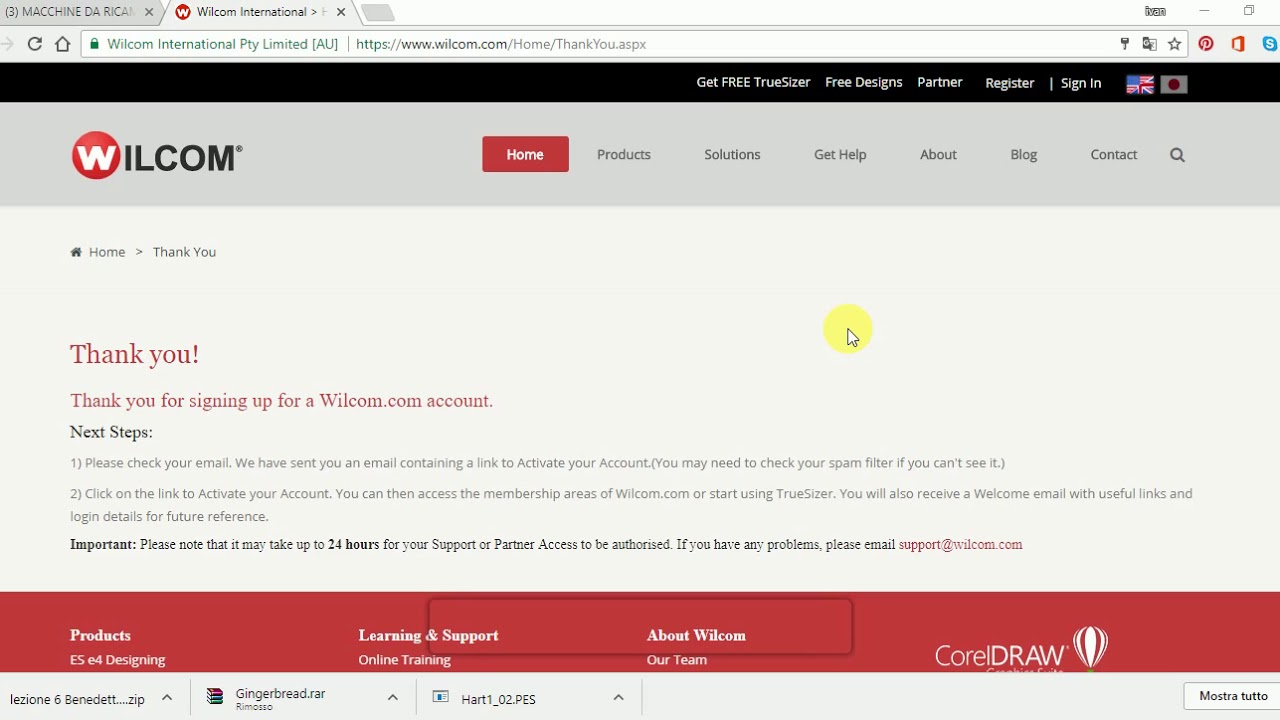The width and height of the screenshot is (1280, 720).
Task: Close the MACCHINE DA RICAM tab
Action: pyautogui.click(x=149, y=12)
